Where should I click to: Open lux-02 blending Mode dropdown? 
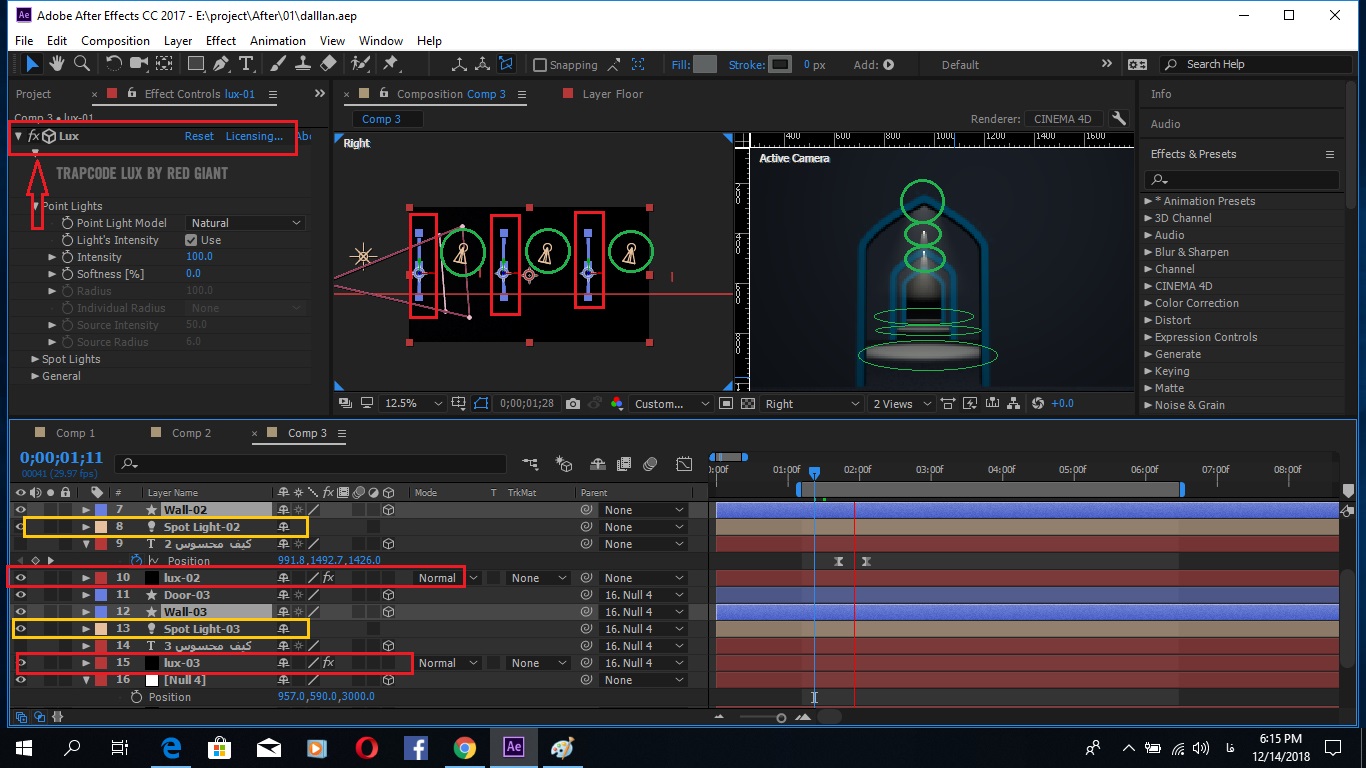(448, 578)
